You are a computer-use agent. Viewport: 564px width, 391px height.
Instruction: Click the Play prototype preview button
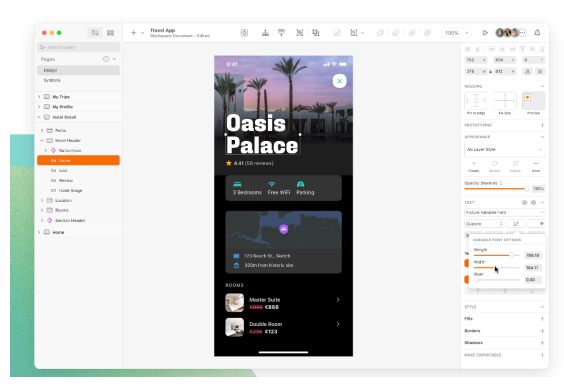point(485,33)
